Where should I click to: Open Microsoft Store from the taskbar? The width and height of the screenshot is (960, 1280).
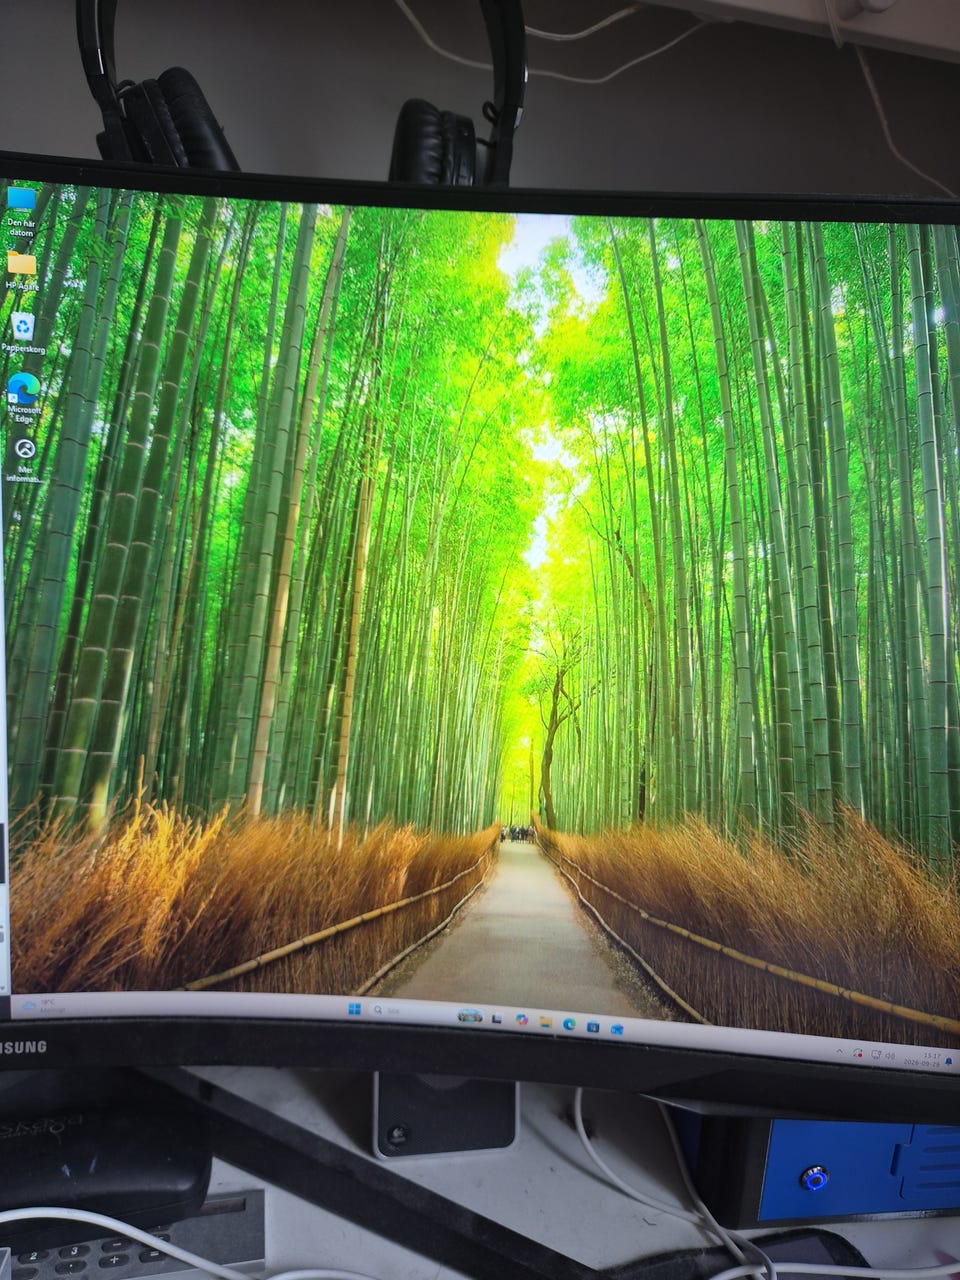click(x=593, y=1026)
